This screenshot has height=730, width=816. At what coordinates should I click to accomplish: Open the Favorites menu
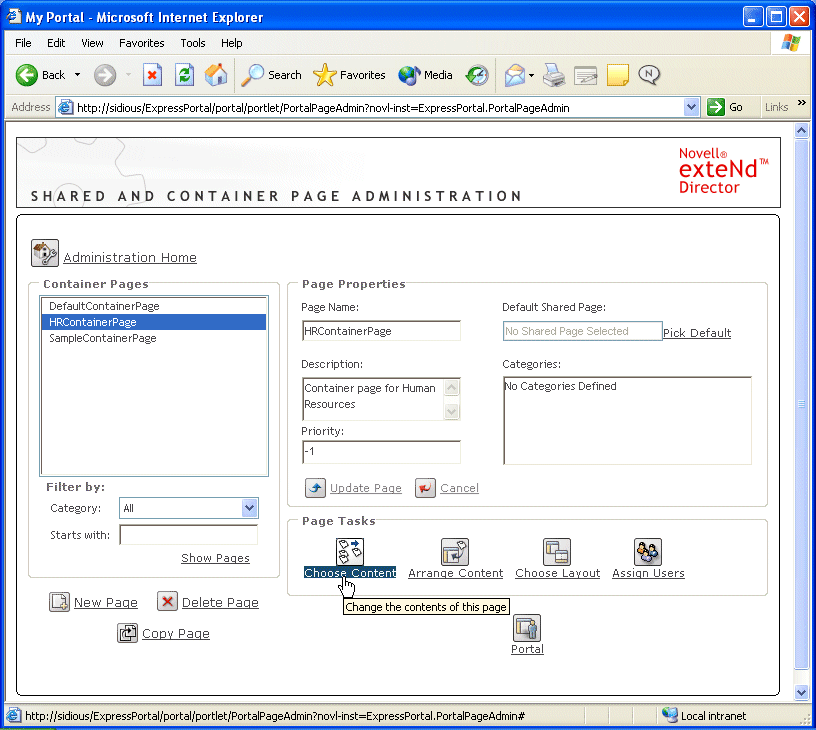(141, 43)
